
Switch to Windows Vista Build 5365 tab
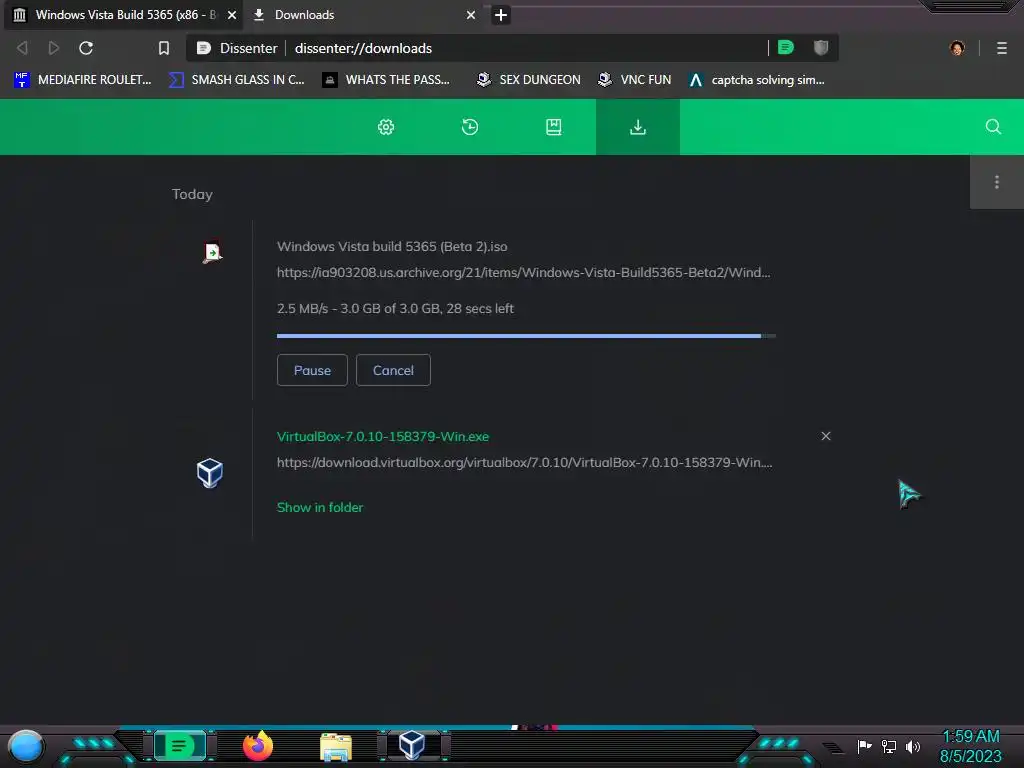coord(124,15)
